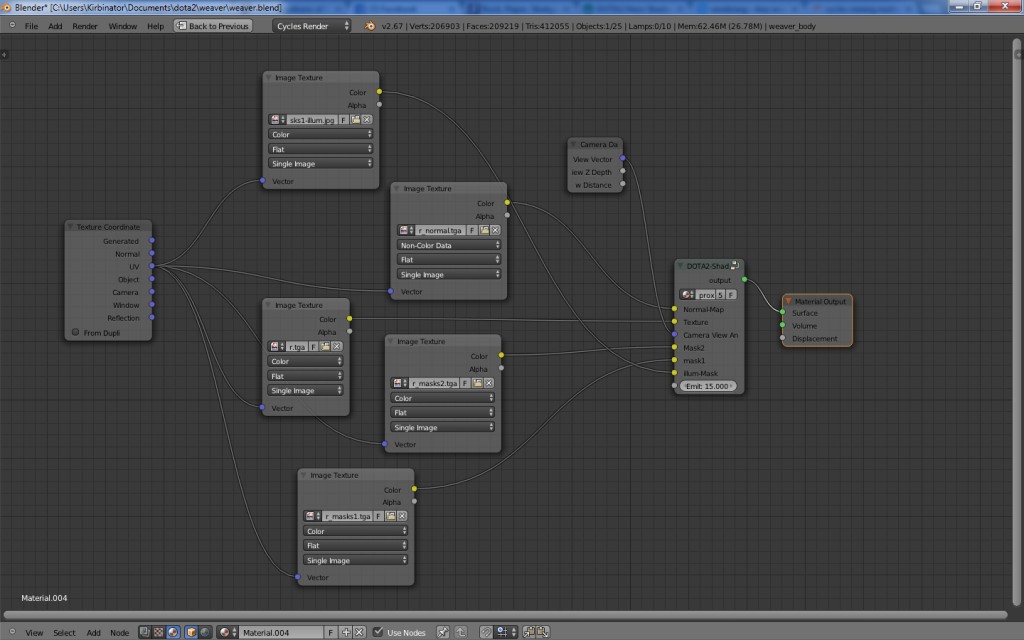Open the Single Image dropdown in r_masks2.tga node
The width and height of the screenshot is (1024, 640).
tap(440, 426)
